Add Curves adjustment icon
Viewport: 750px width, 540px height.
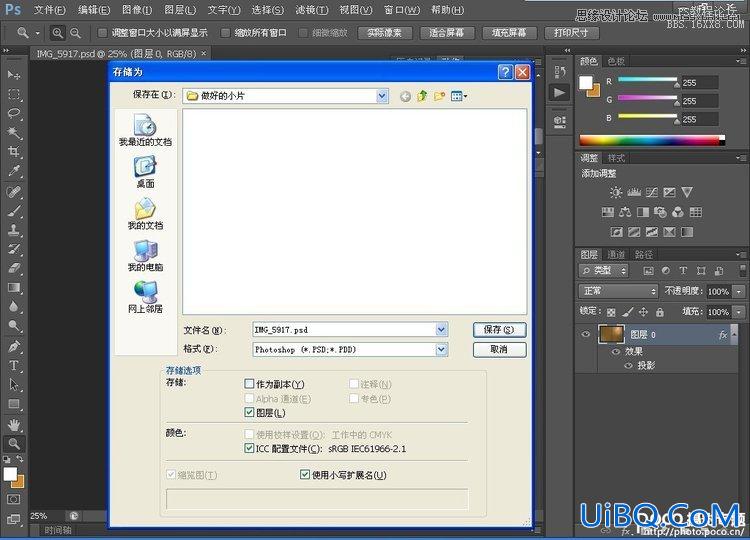651,192
